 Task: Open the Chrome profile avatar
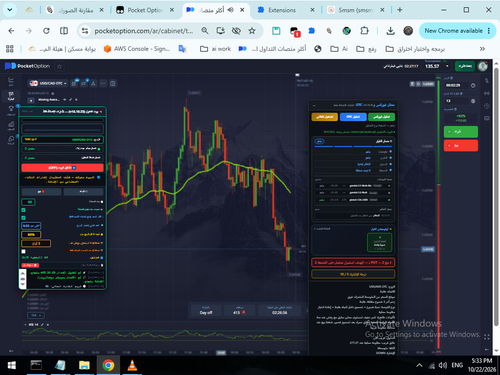click(408, 31)
